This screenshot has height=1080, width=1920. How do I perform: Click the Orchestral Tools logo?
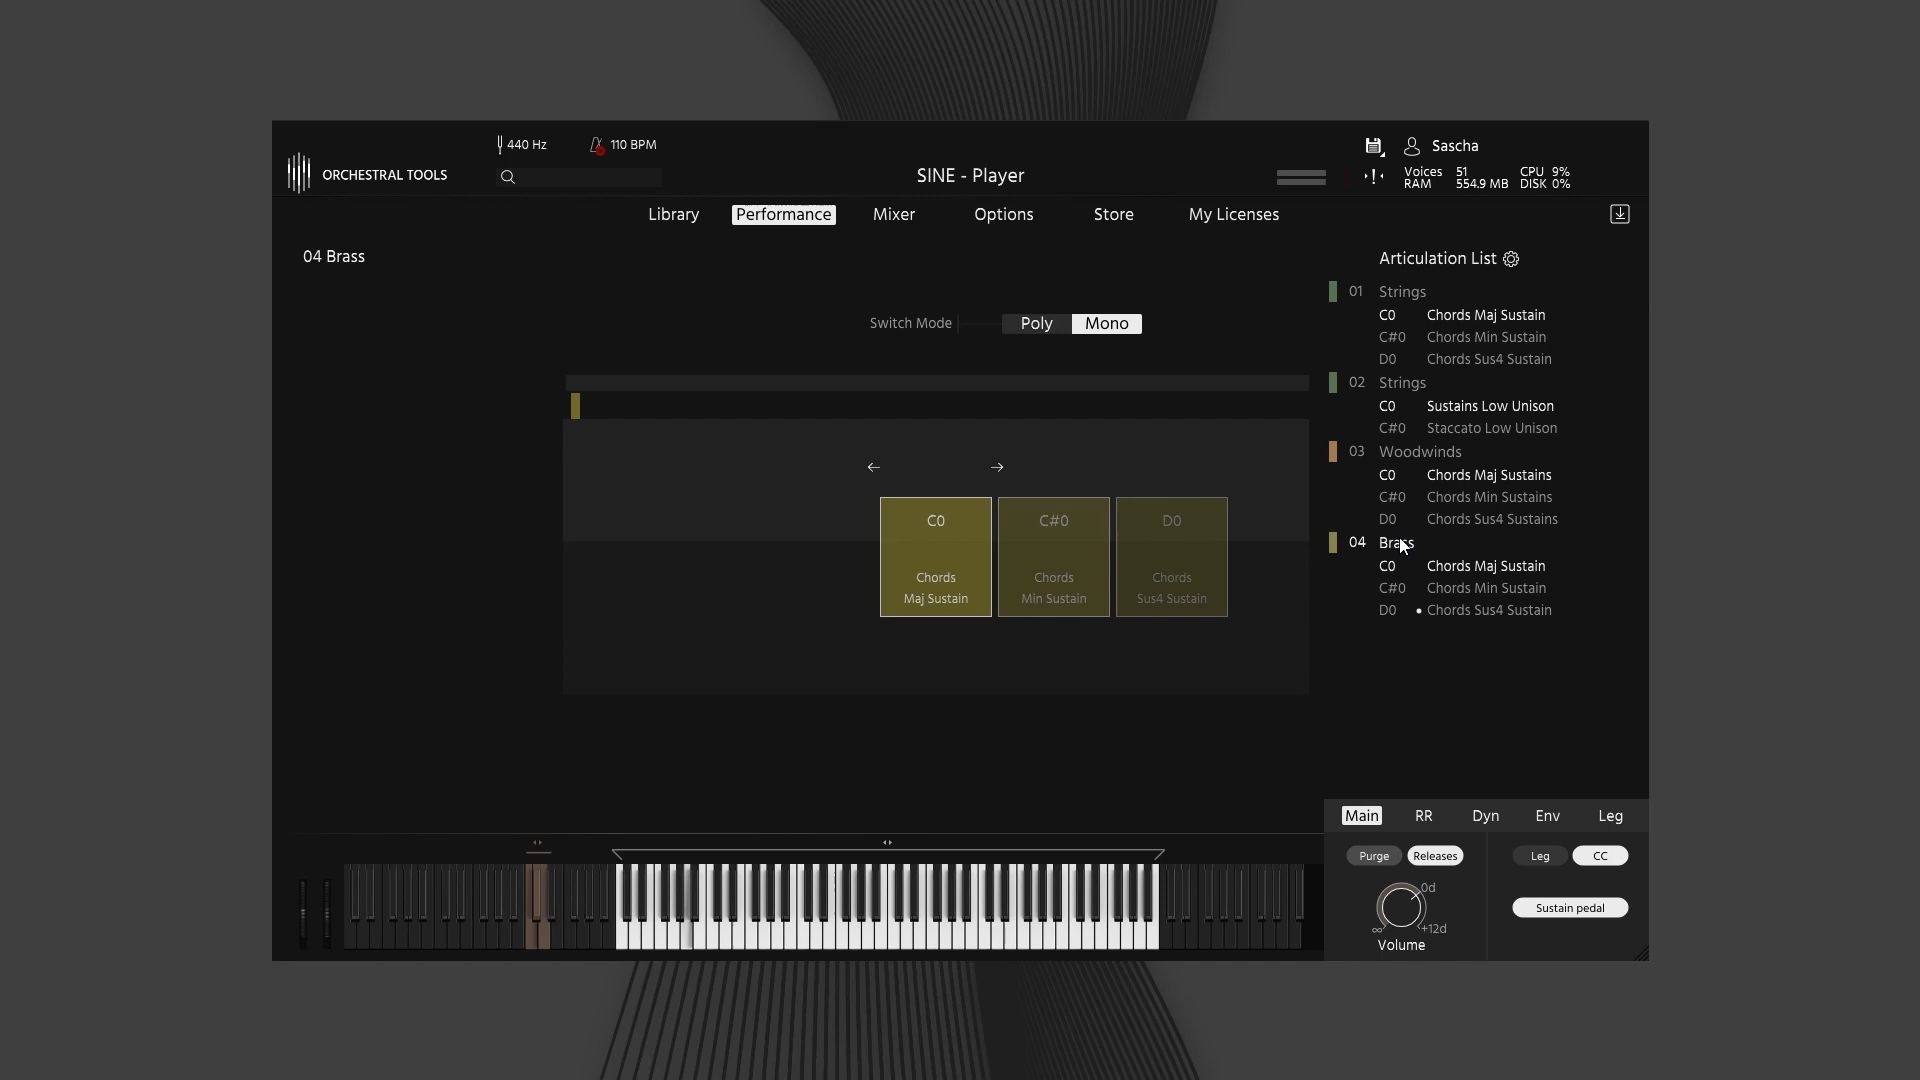click(299, 173)
